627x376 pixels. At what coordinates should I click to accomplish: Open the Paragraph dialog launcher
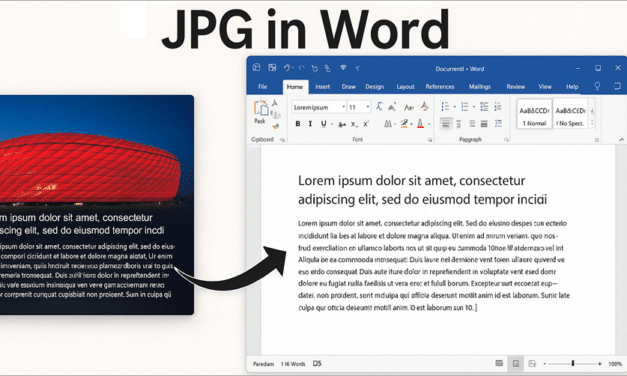tap(506, 140)
